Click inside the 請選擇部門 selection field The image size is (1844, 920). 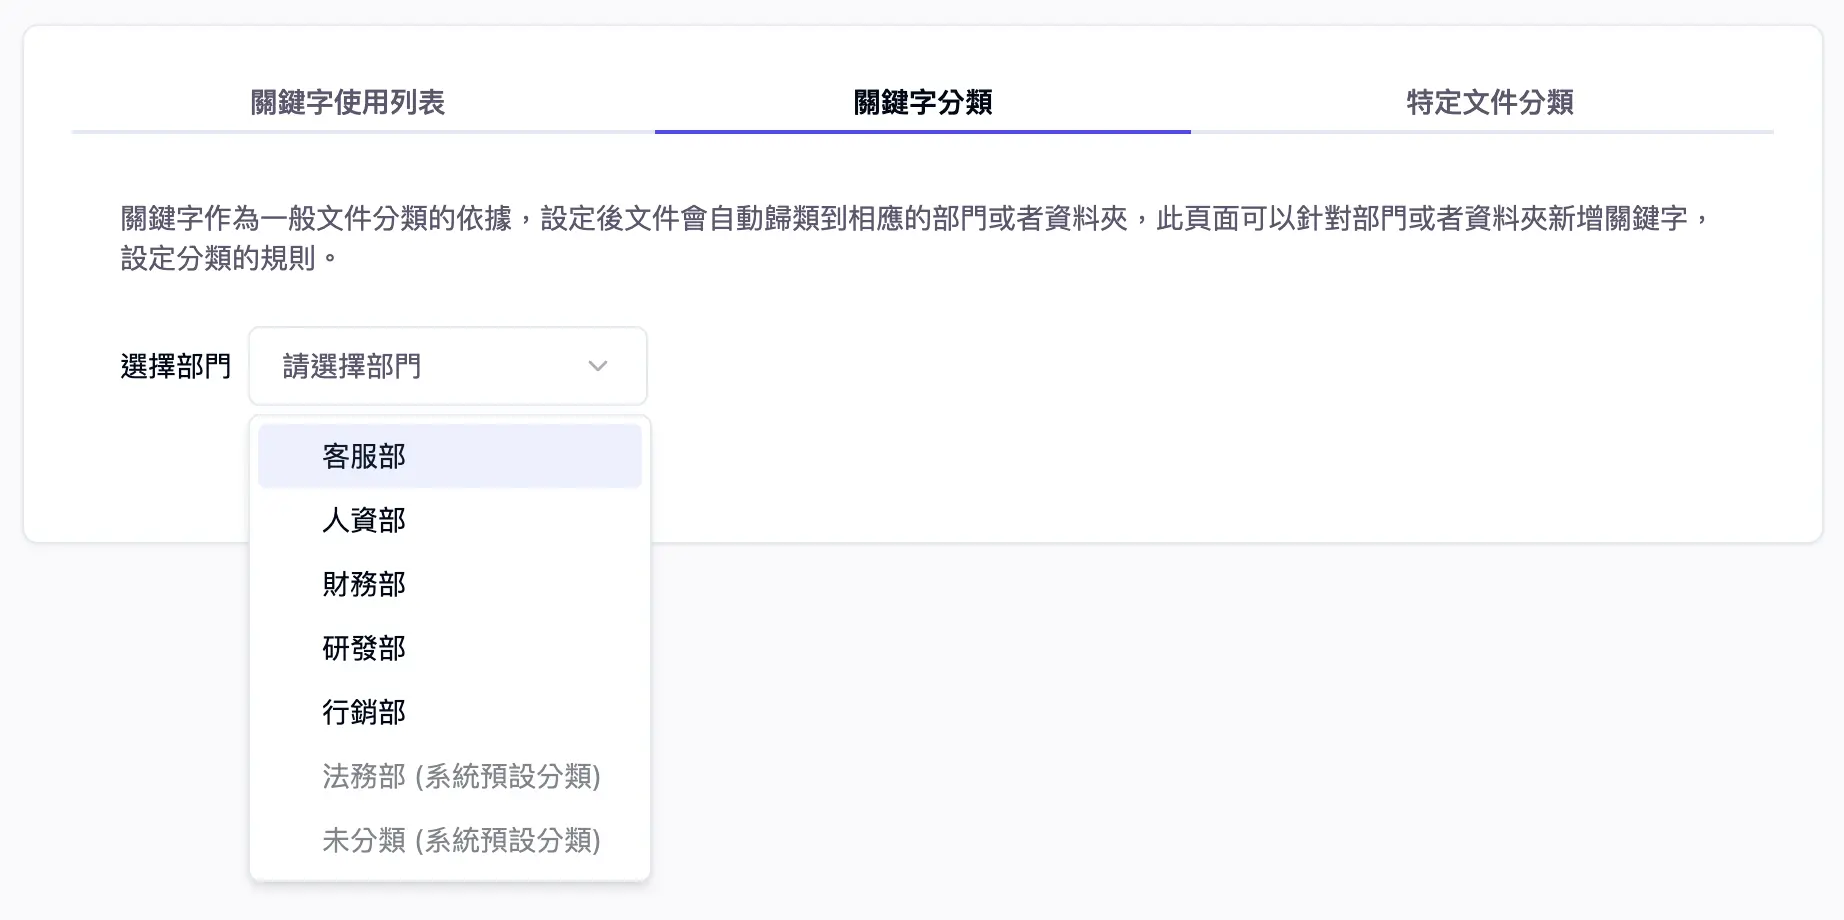pyautogui.click(x=420, y=366)
